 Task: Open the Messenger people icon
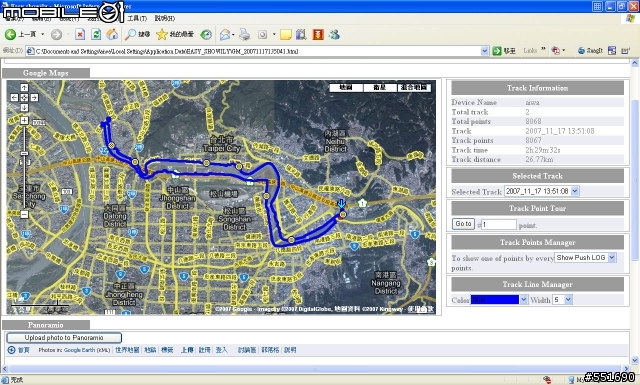pos(334,35)
